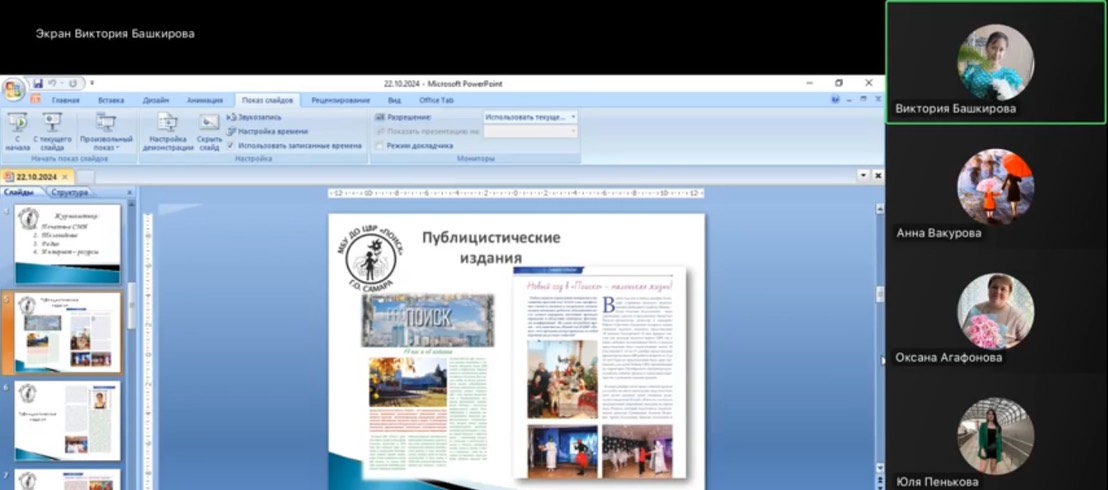Click the editor scrollbar up arrow

click(x=880, y=209)
